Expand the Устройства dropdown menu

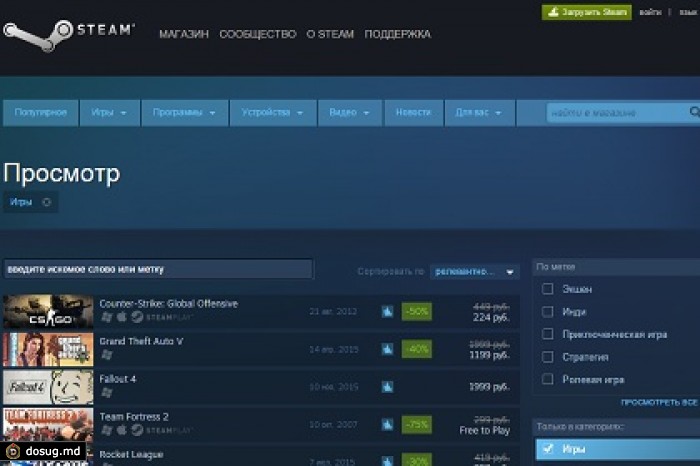(x=273, y=112)
